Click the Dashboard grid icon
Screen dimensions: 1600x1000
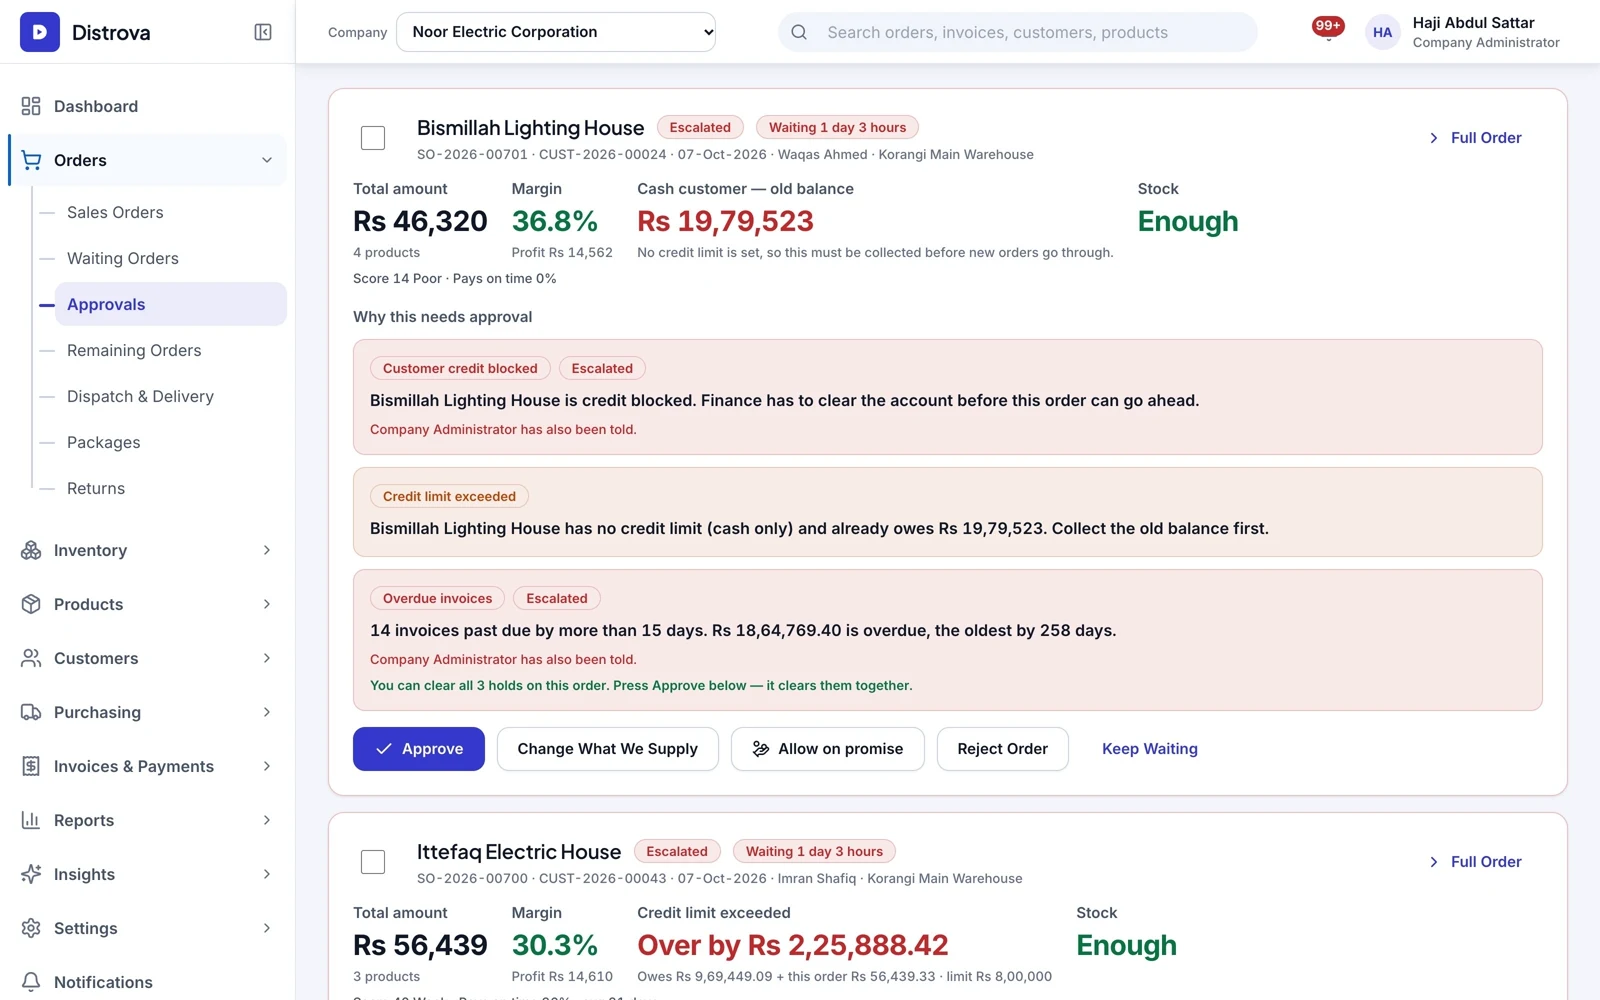coord(31,106)
